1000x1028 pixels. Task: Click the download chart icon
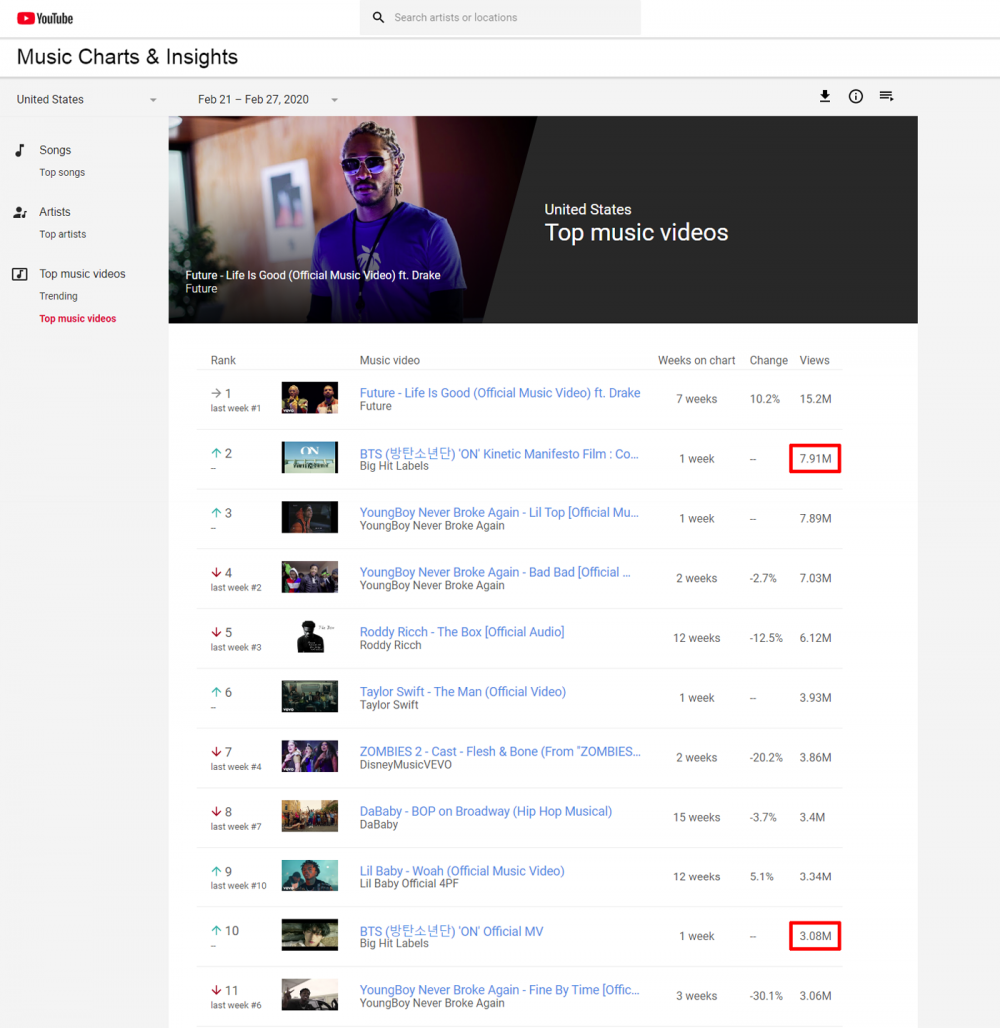click(x=825, y=96)
